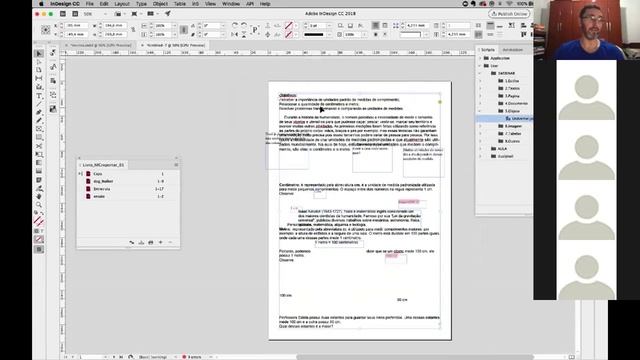The width and height of the screenshot is (640, 360).
Task: Select the Pencil tool
Action: point(39,120)
